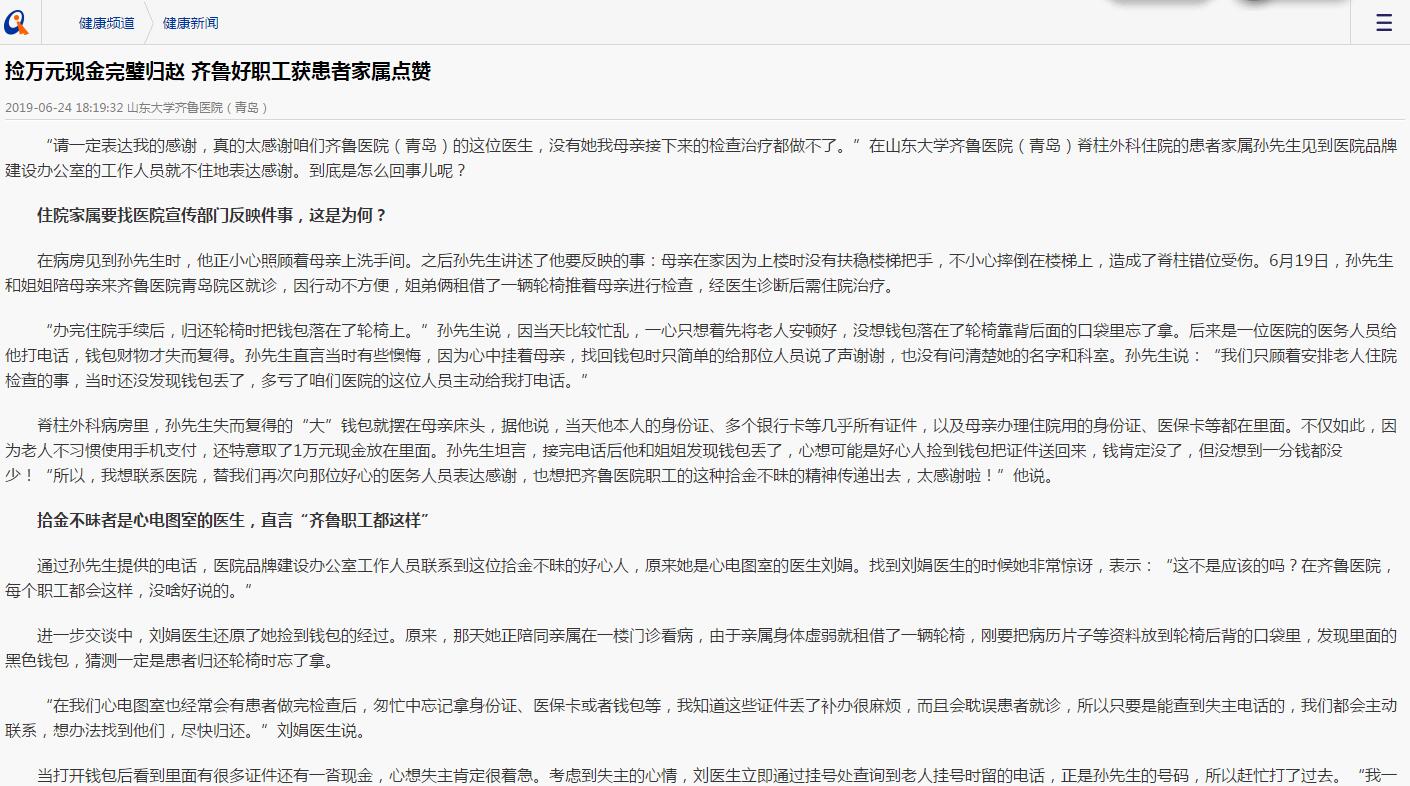The height and width of the screenshot is (786, 1410).
Task: Click source 山东大学齐鲁医院（青岛）
Action: coord(197,107)
